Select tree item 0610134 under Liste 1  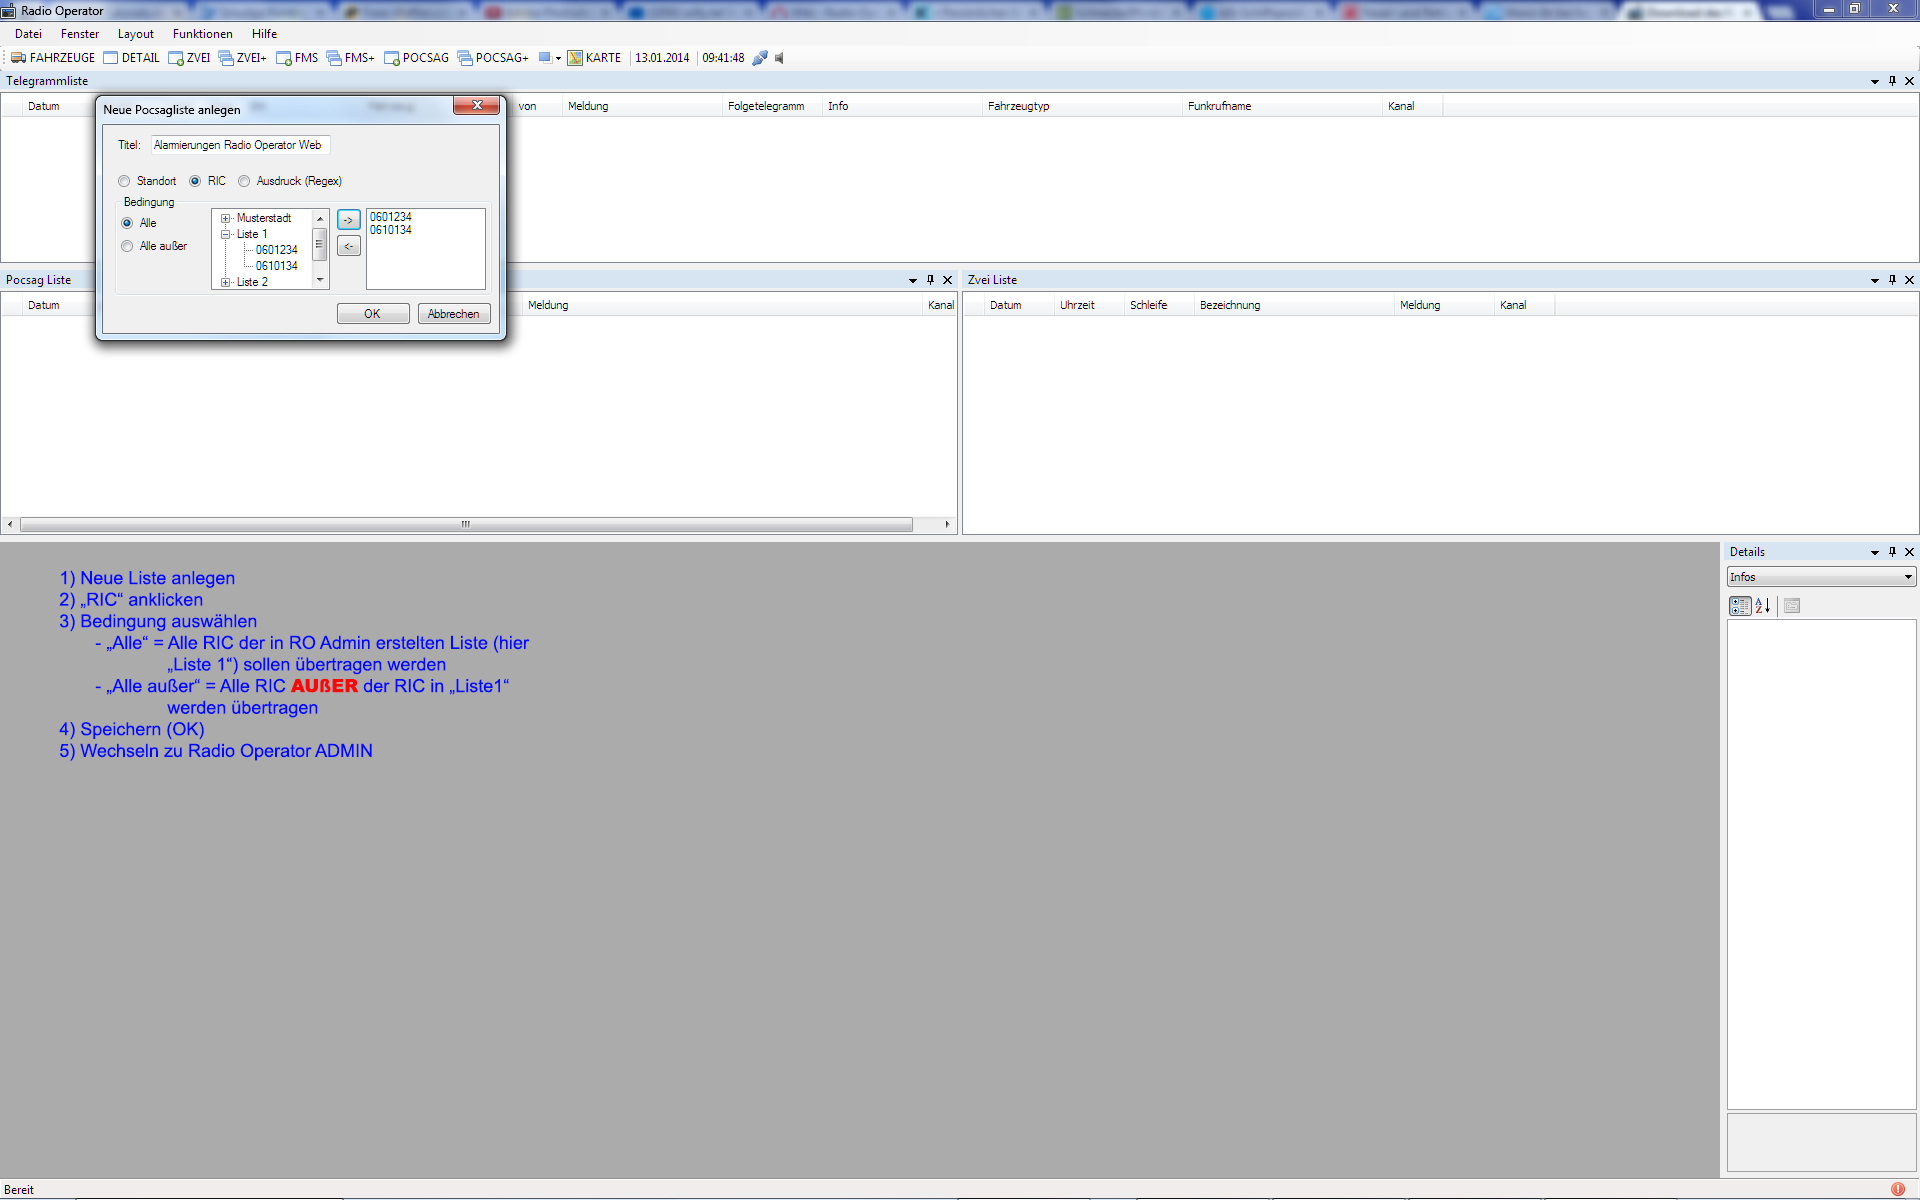click(x=277, y=266)
